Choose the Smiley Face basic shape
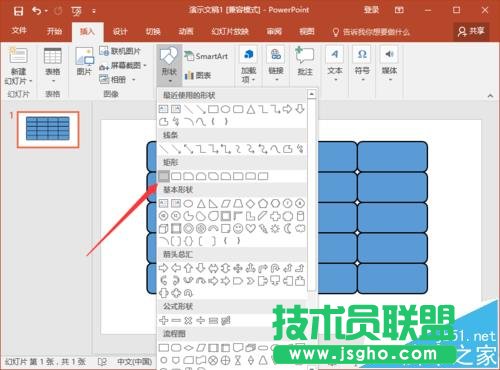500x370 pixels. coord(238,229)
